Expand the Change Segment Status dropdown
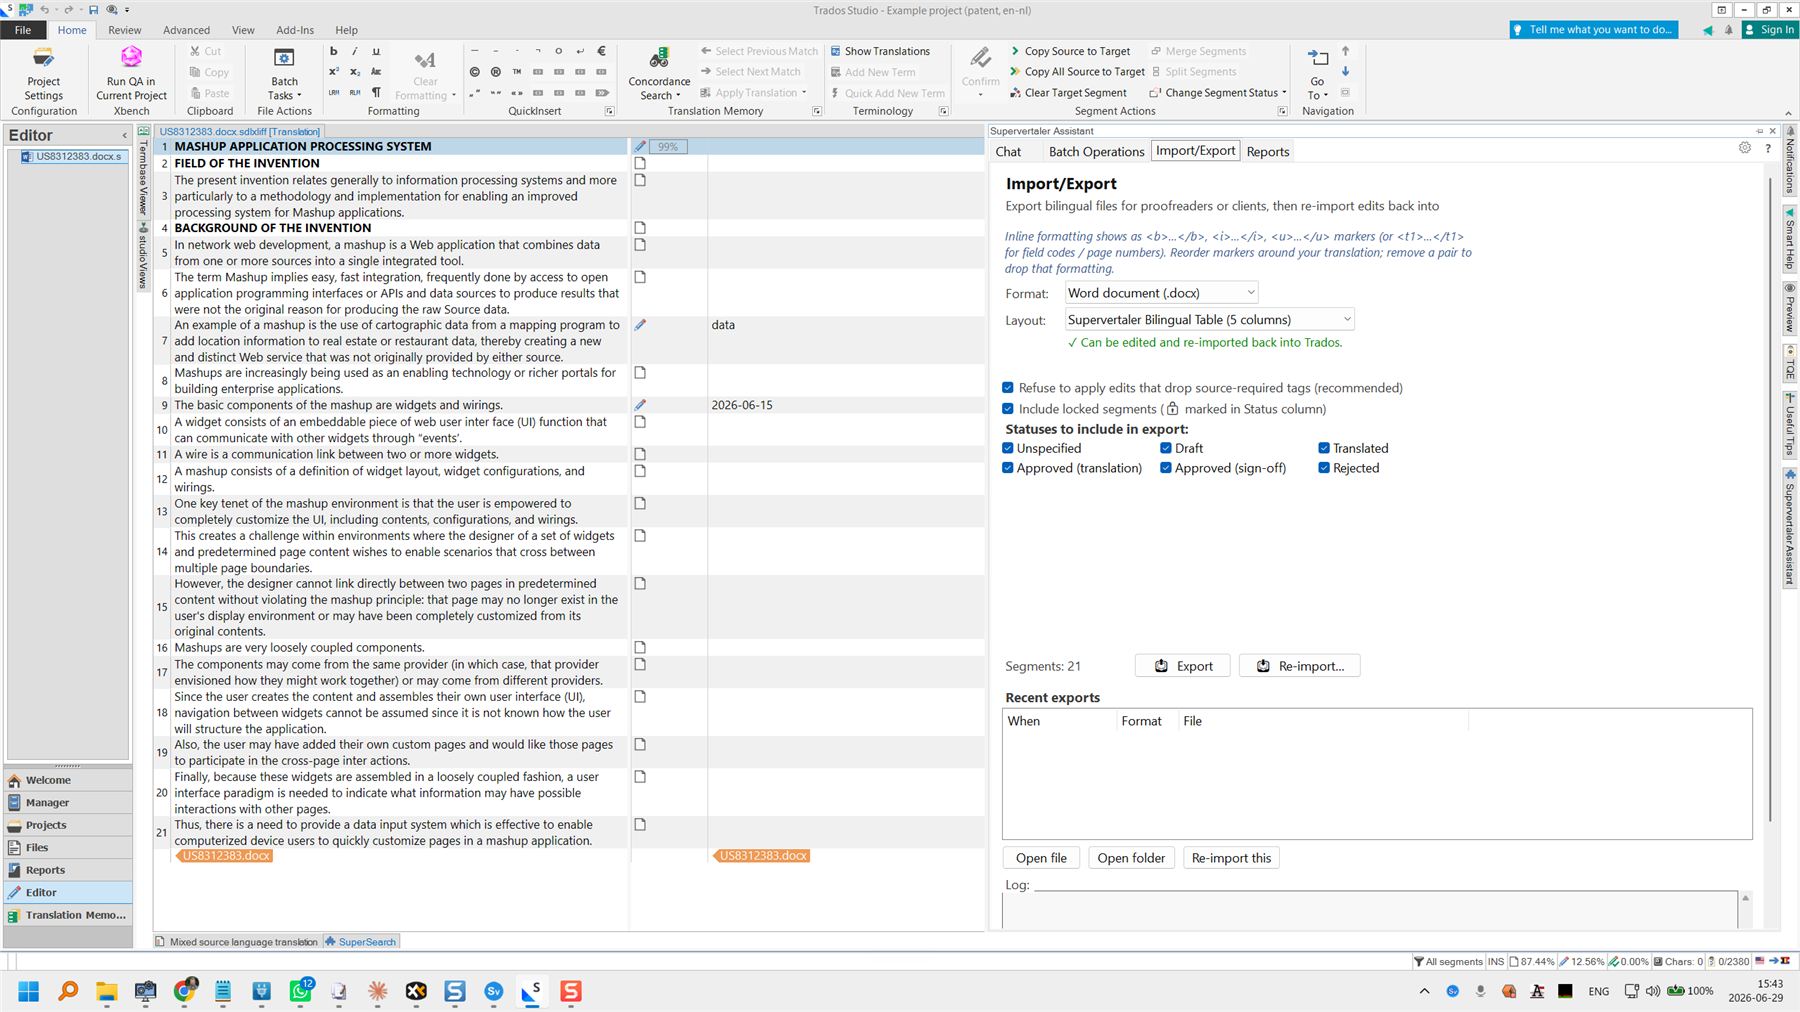 [x=1217, y=93]
